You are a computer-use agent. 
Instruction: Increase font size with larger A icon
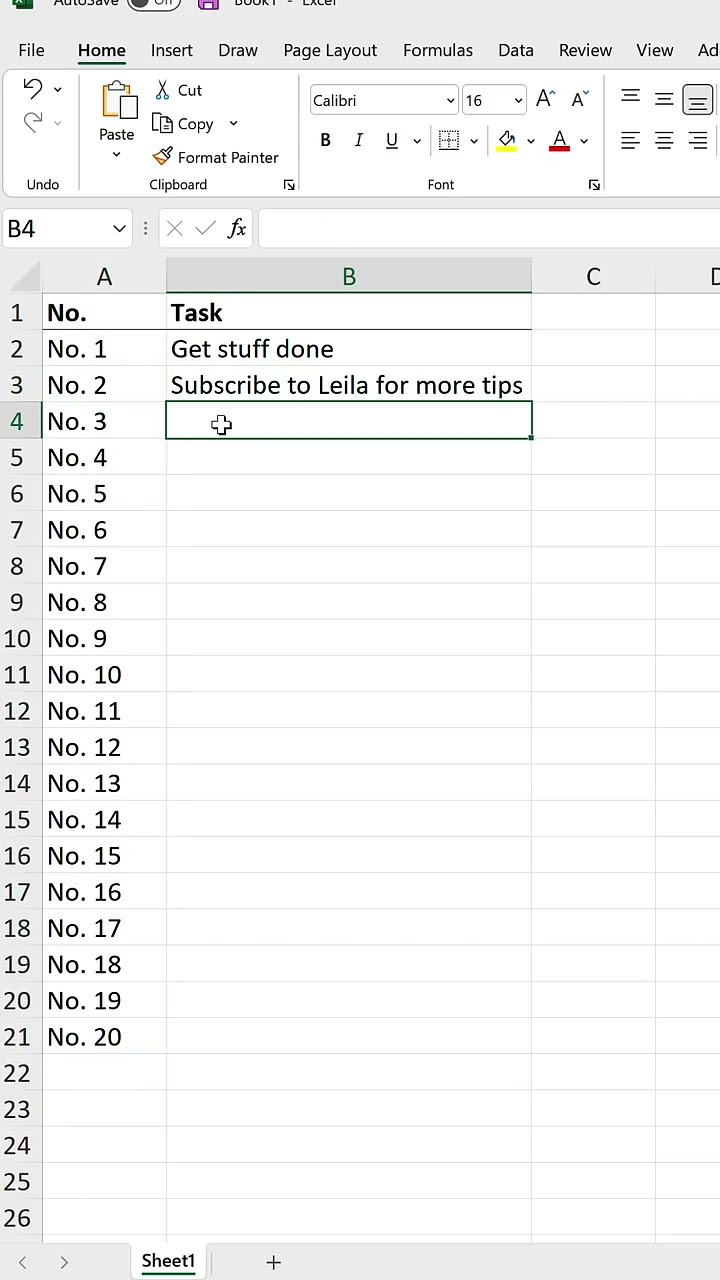[x=545, y=99]
